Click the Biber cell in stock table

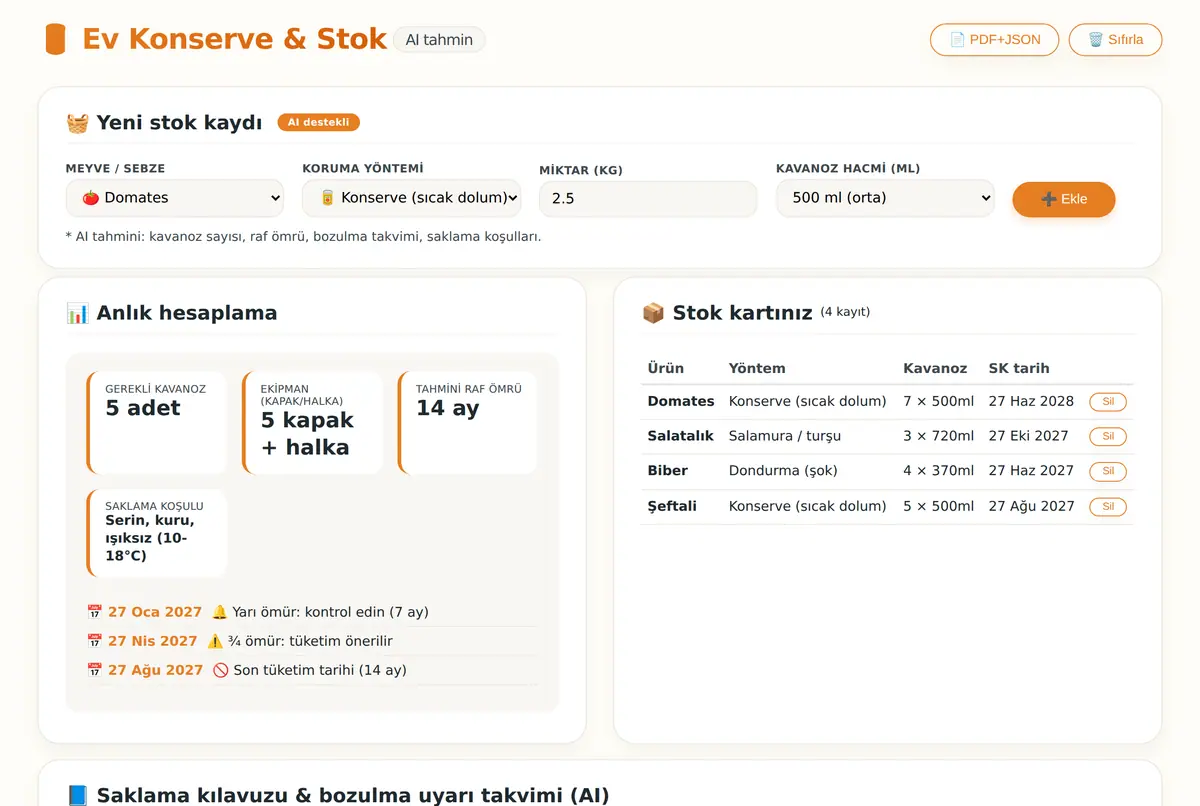666,471
